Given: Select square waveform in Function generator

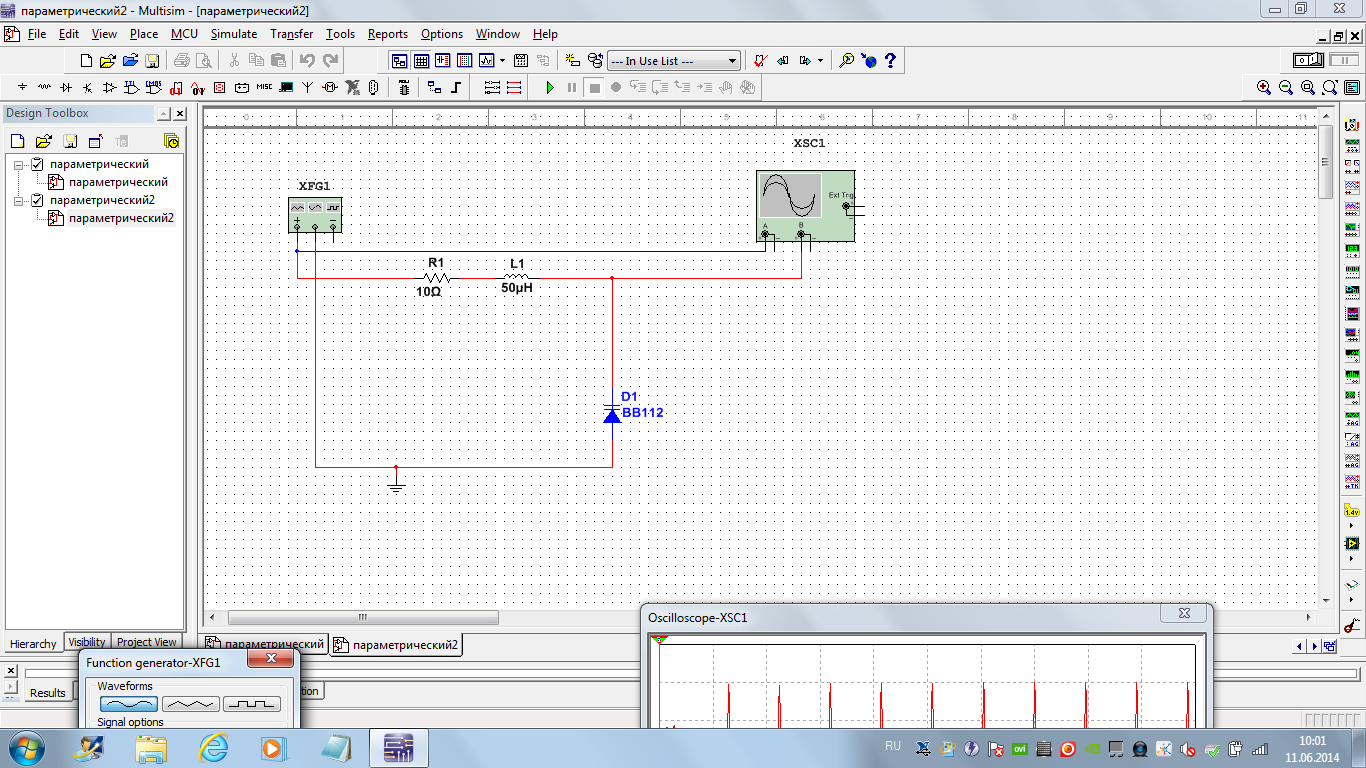Looking at the screenshot, I should [251, 704].
